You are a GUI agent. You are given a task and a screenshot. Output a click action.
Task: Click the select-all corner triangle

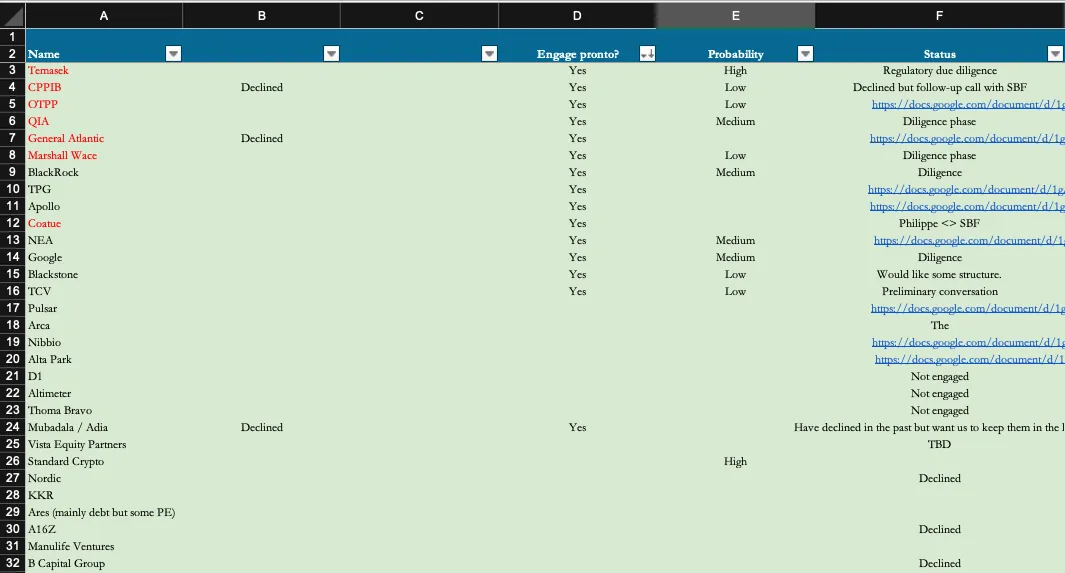[x=12, y=16]
